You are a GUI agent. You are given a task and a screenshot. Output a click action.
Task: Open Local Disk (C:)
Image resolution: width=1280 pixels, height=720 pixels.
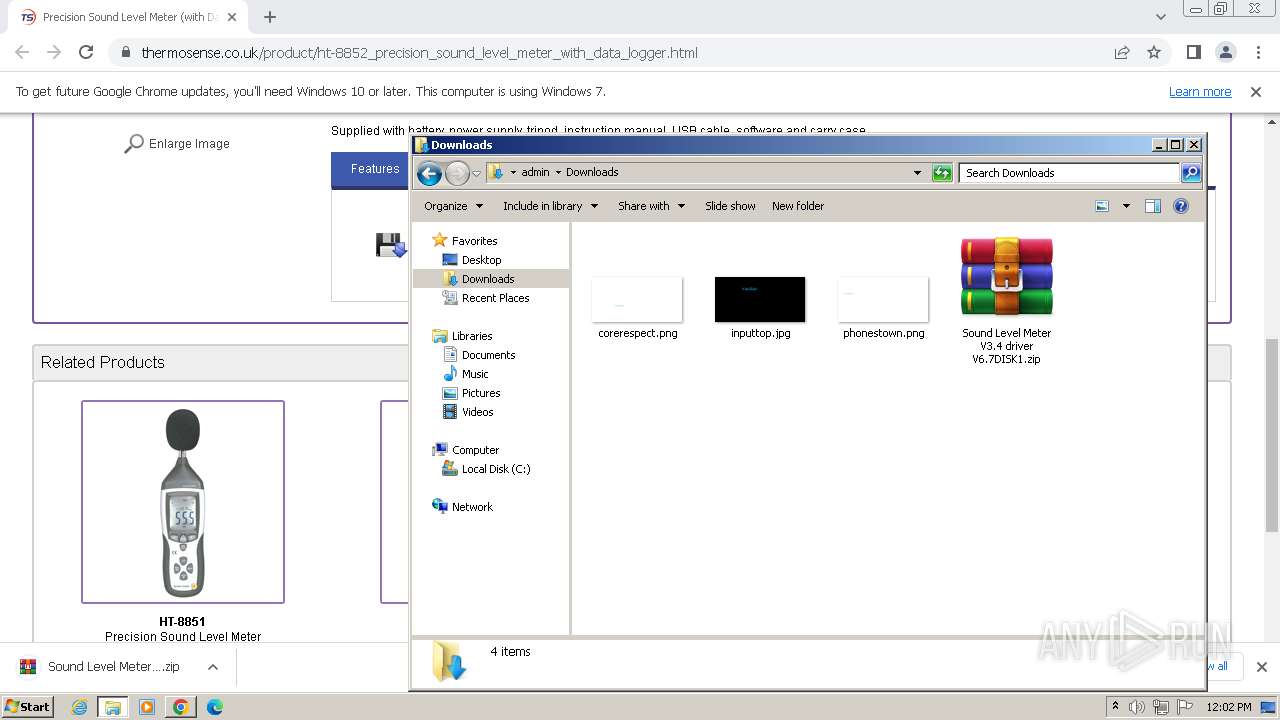pyautogui.click(x=495, y=469)
